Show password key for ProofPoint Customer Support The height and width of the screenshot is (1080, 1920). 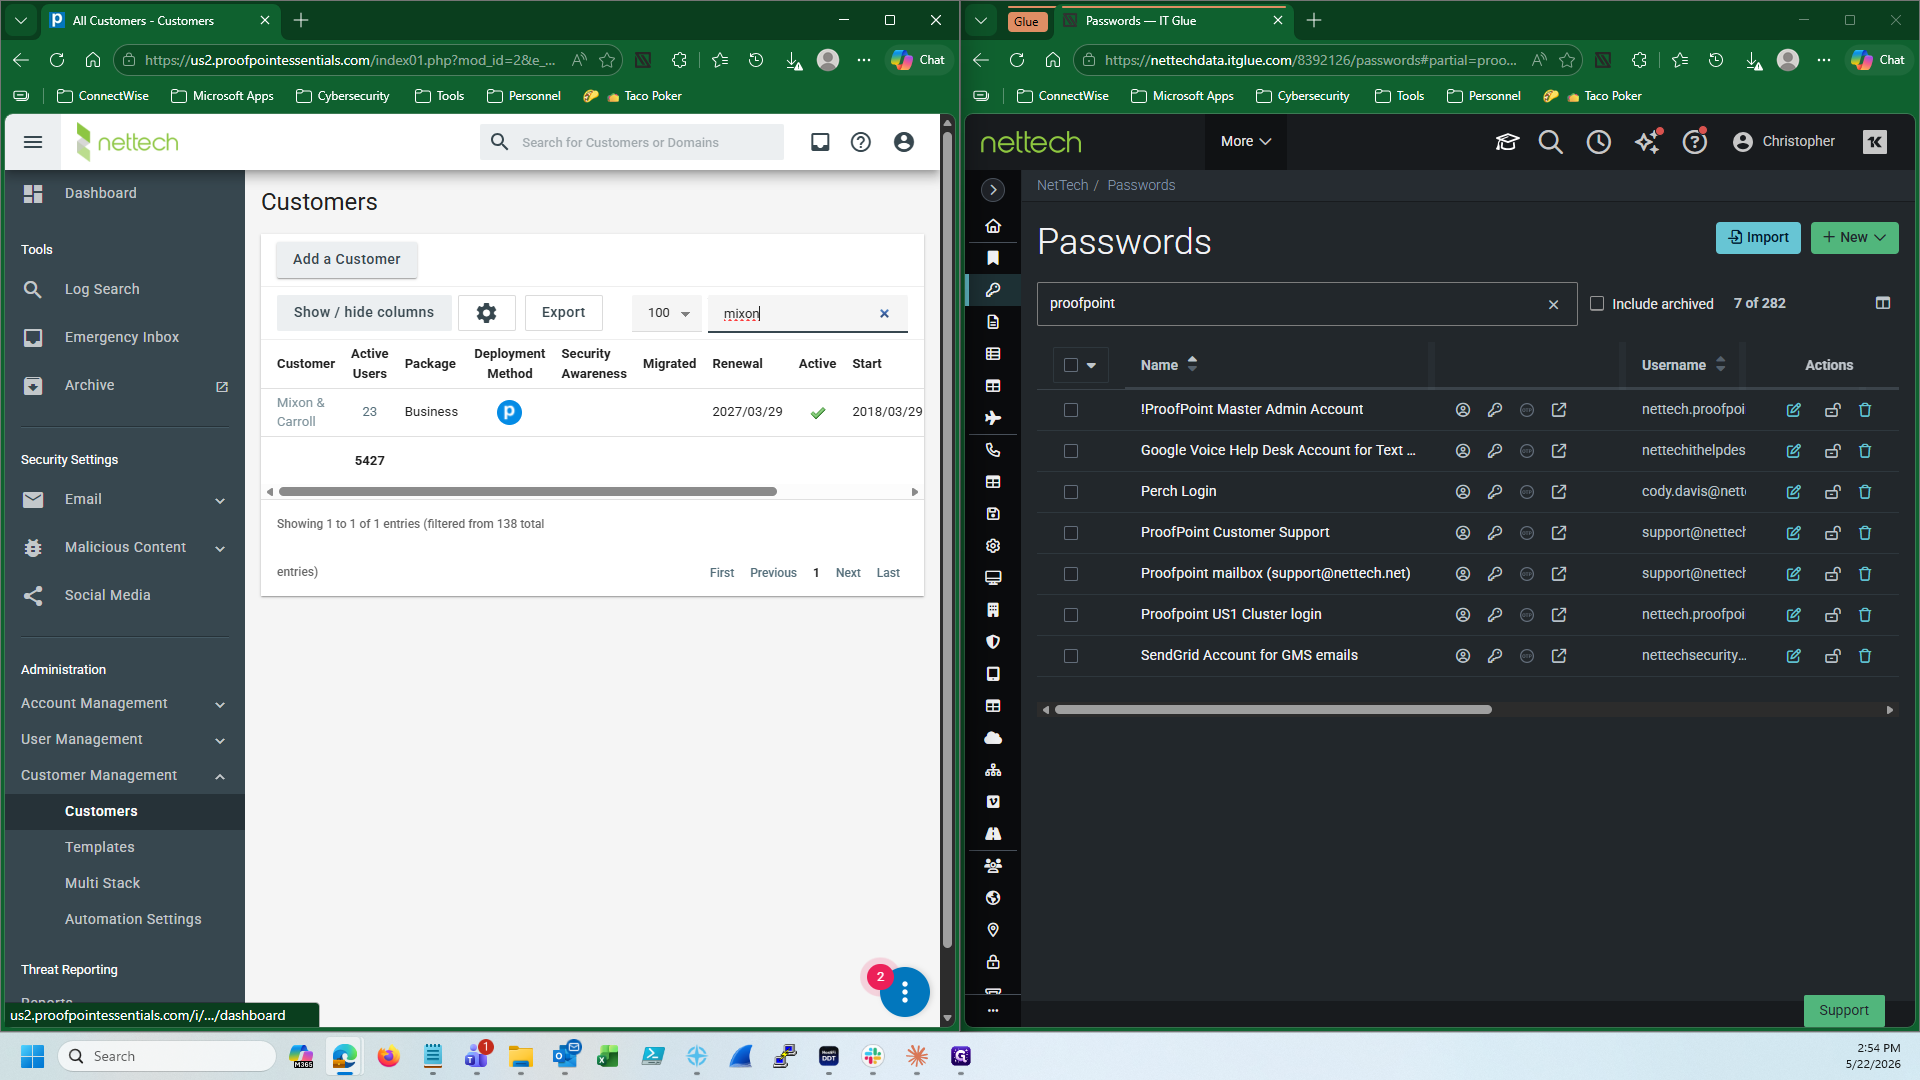[1495, 533]
